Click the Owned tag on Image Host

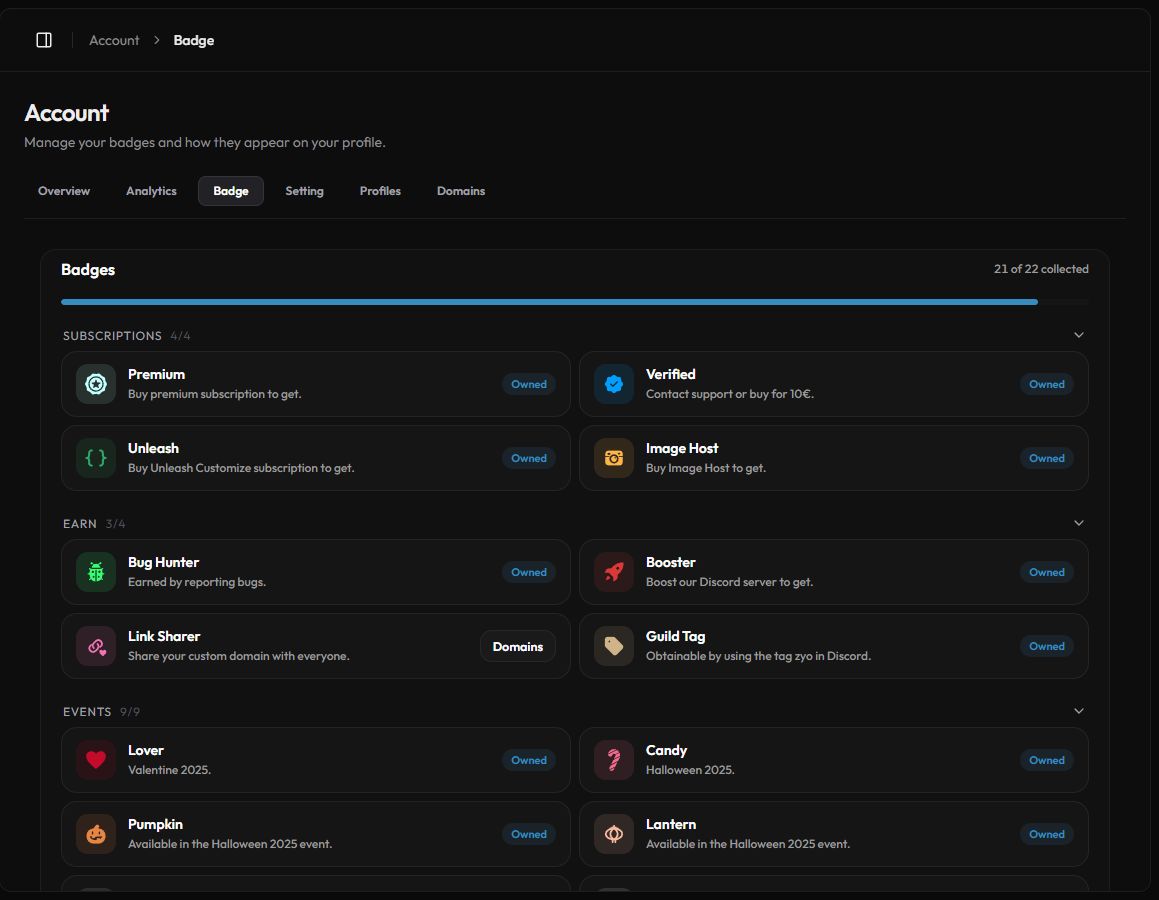[x=1047, y=458]
